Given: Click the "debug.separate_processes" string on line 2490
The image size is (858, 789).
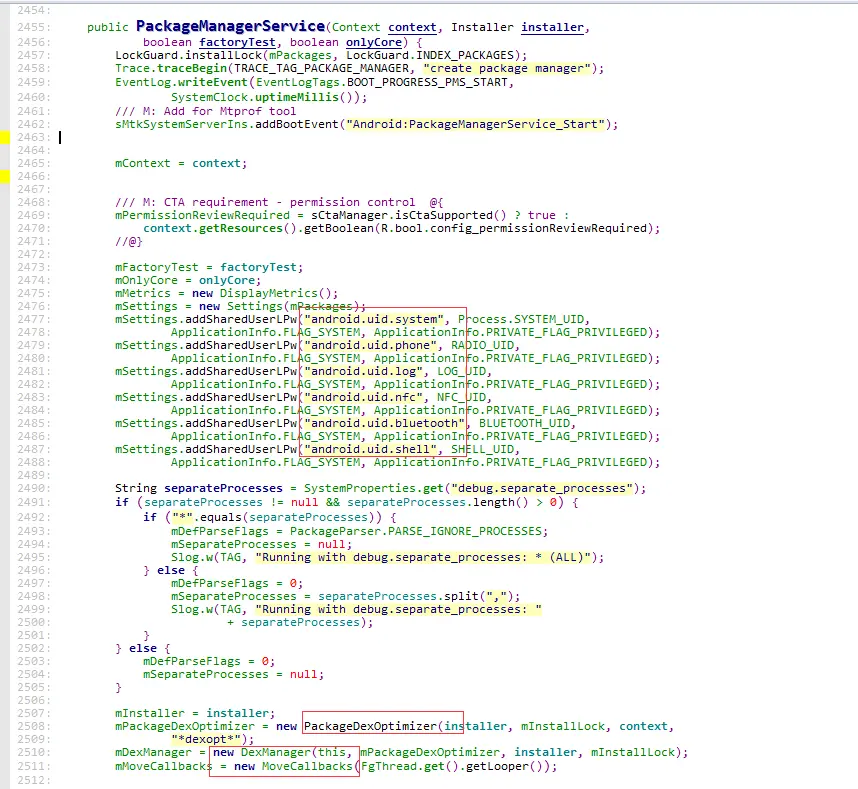Looking at the screenshot, I should [542, 488].
